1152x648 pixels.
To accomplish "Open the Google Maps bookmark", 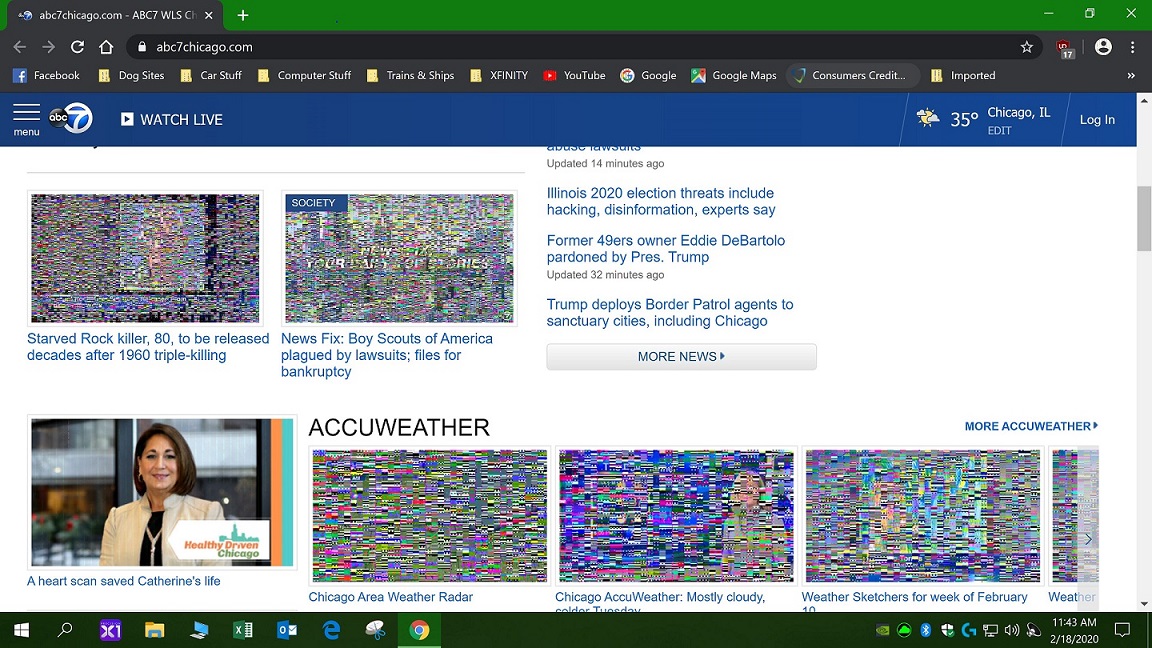I will click(734, 75).
